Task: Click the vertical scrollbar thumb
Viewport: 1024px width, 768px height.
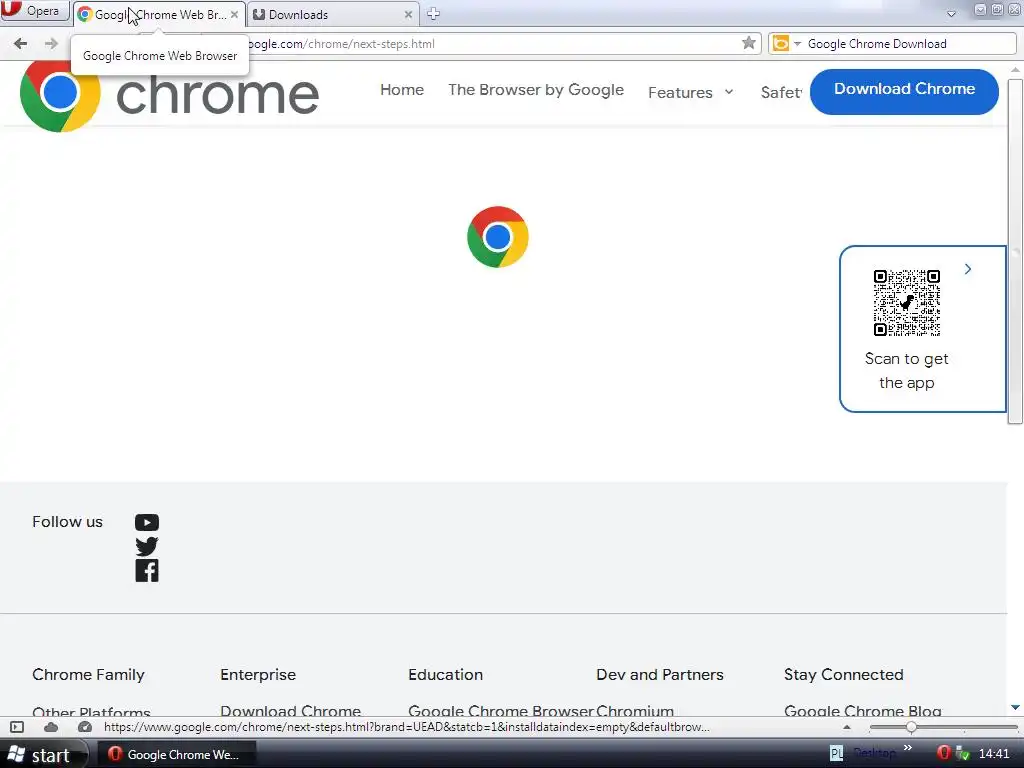Action: pyautogui.click(x=1015, y=251)
